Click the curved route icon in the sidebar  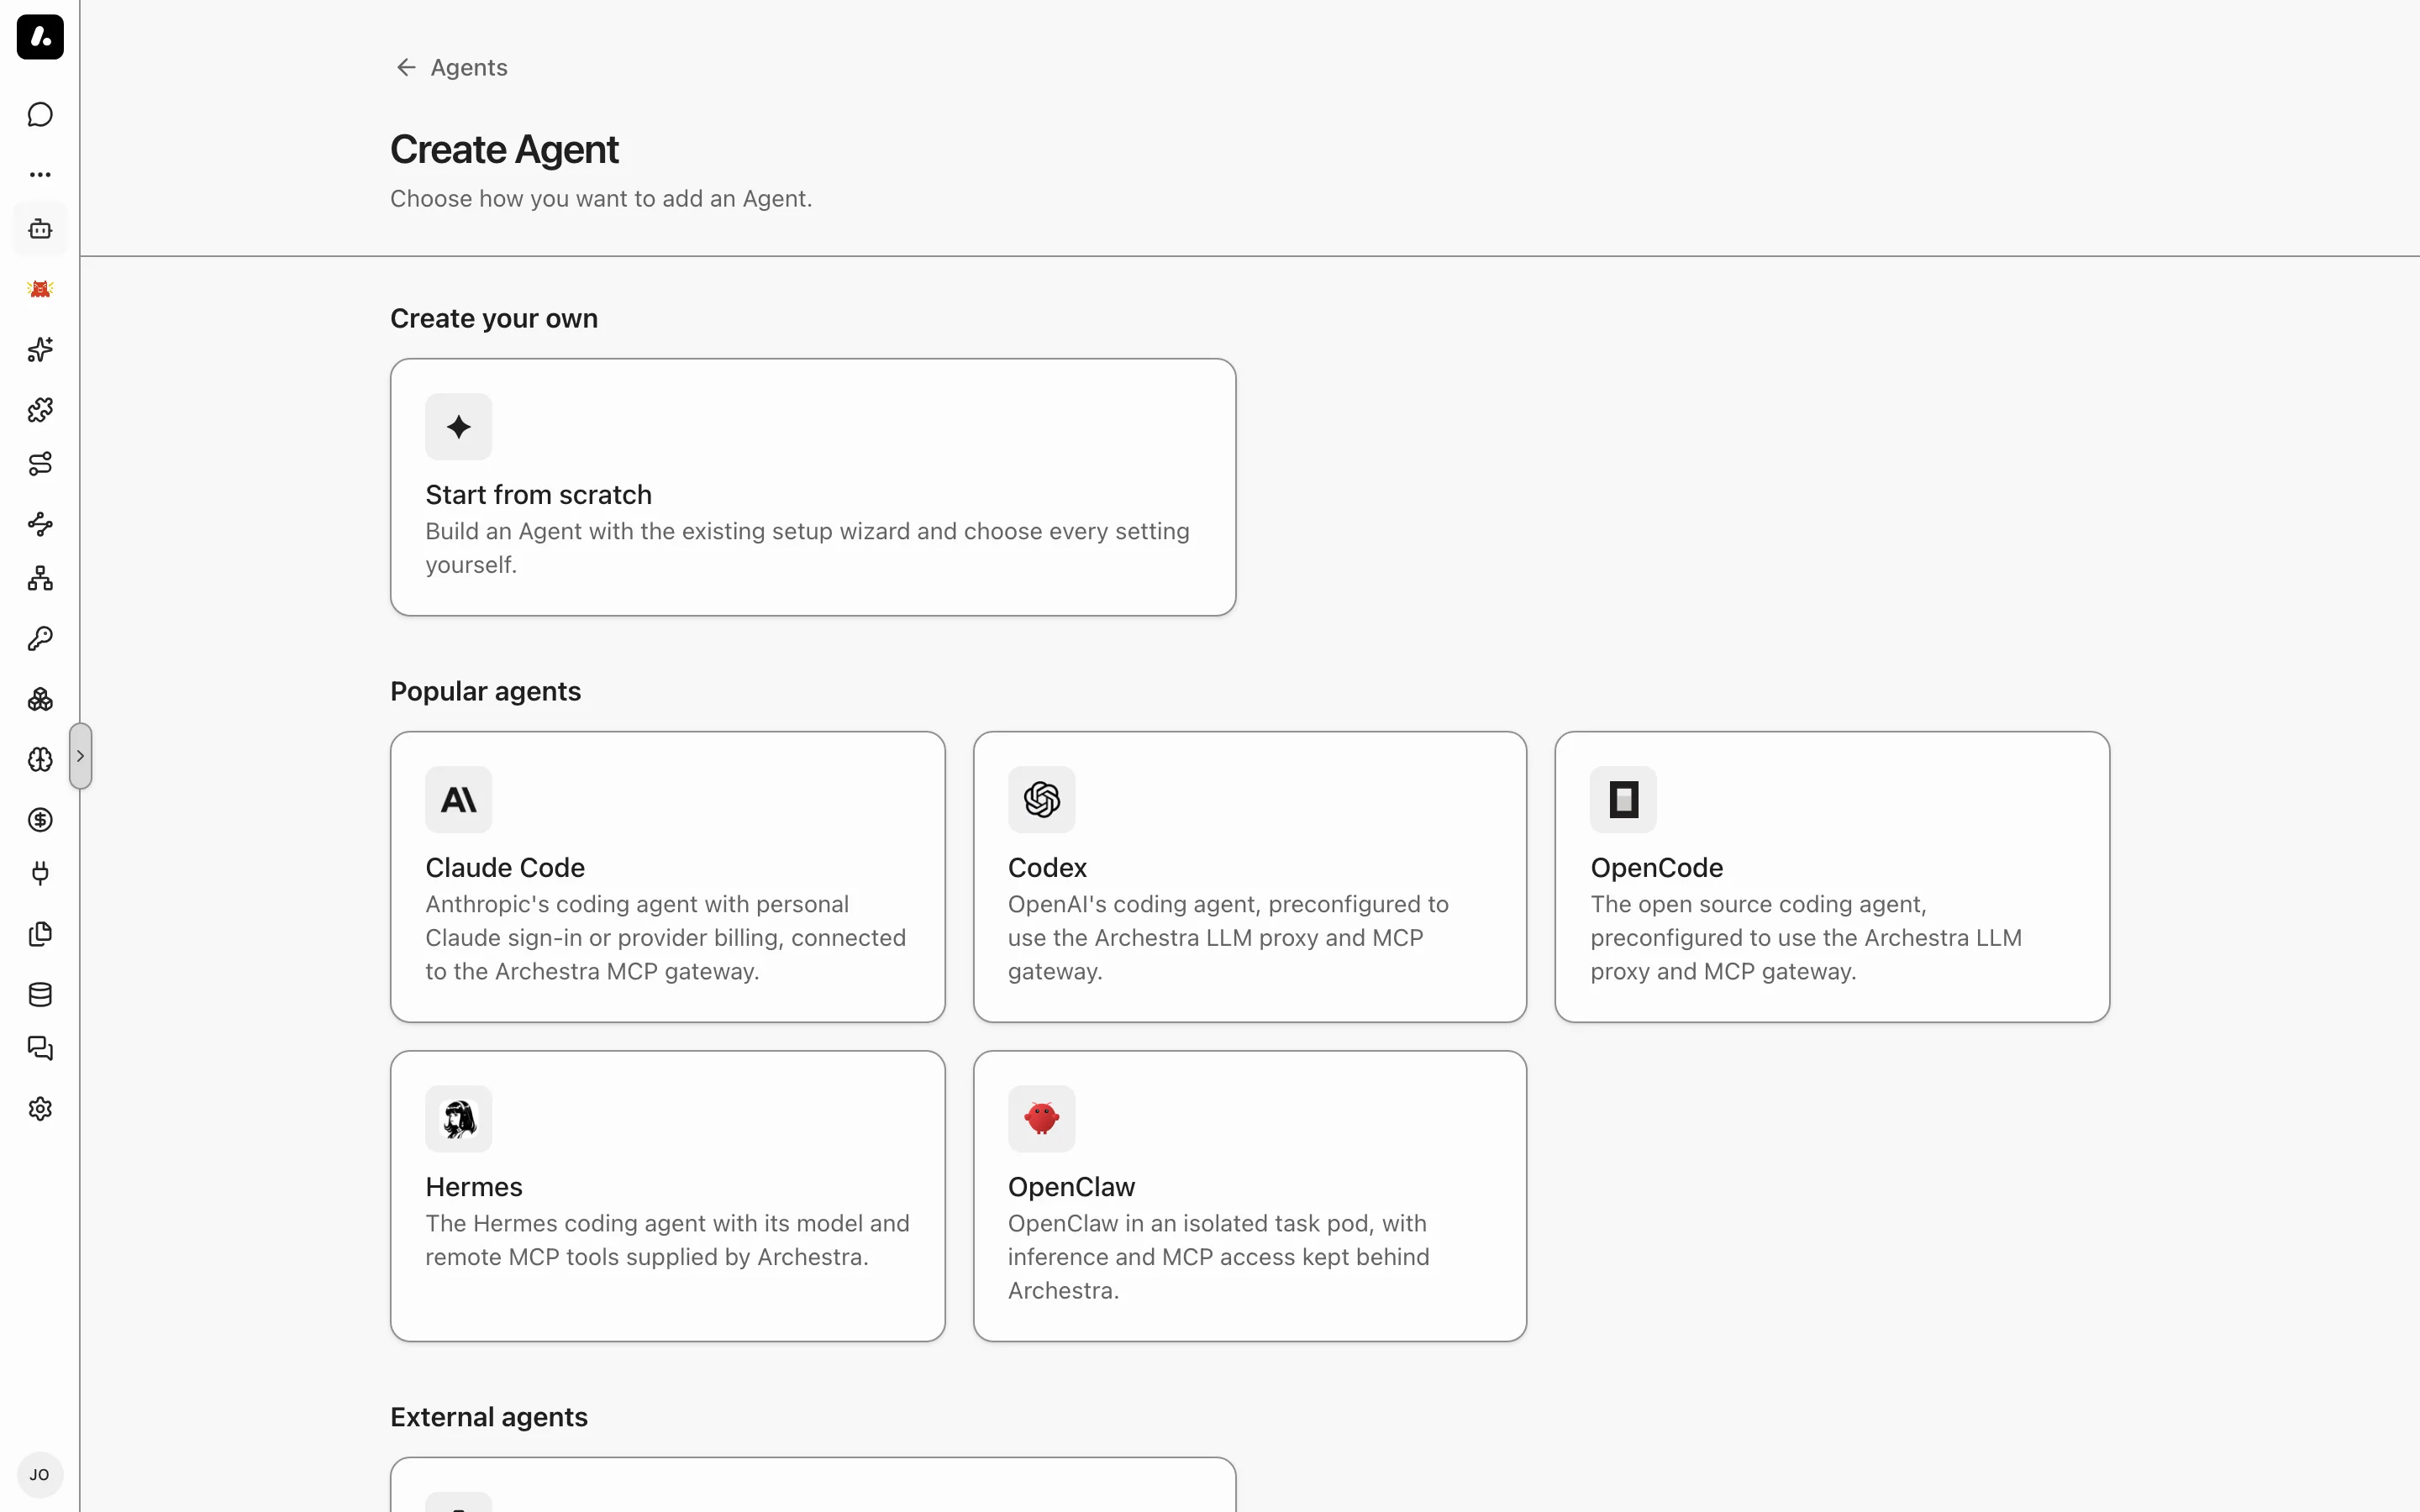[40, 464]
